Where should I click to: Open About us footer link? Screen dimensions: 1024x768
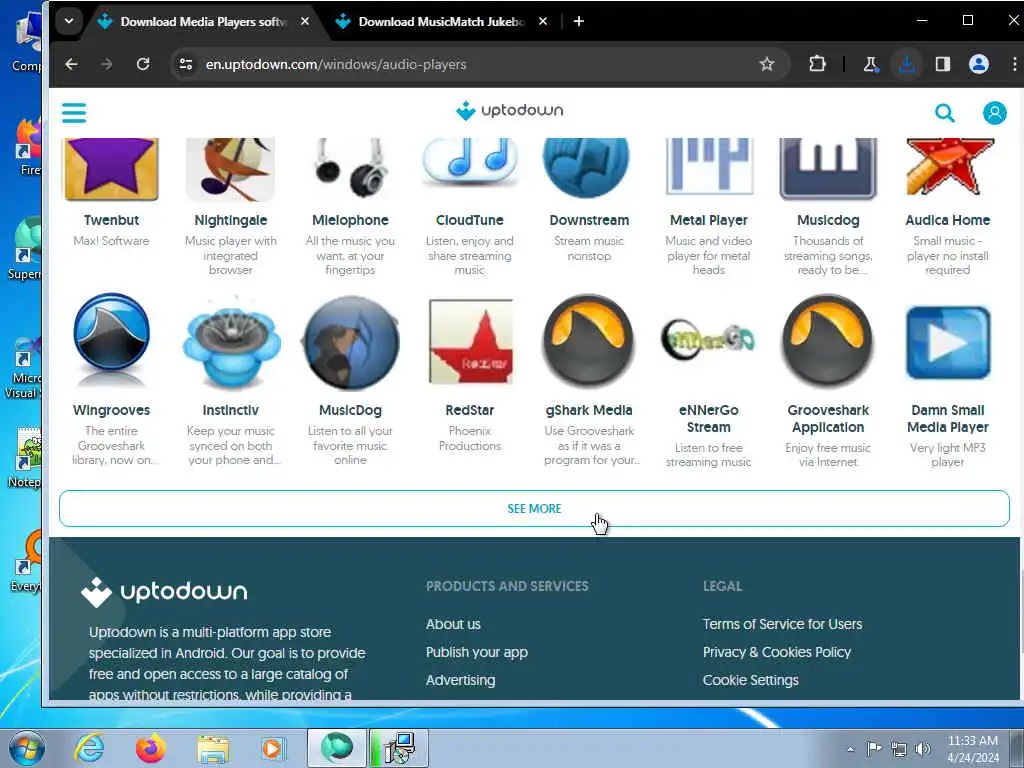[x=453, y=624]
